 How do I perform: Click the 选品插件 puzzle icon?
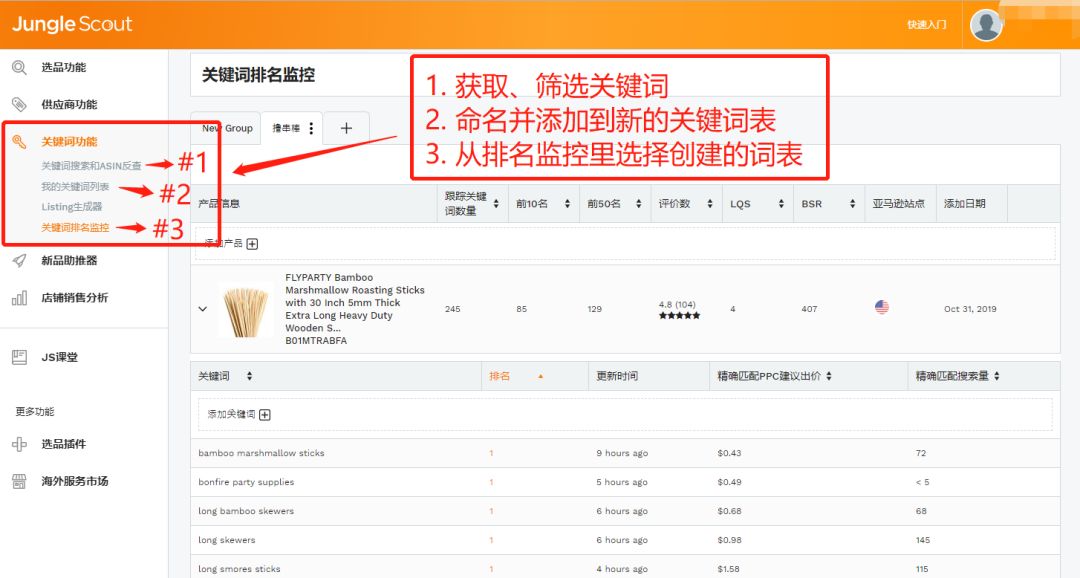click(x=19, y=444)
